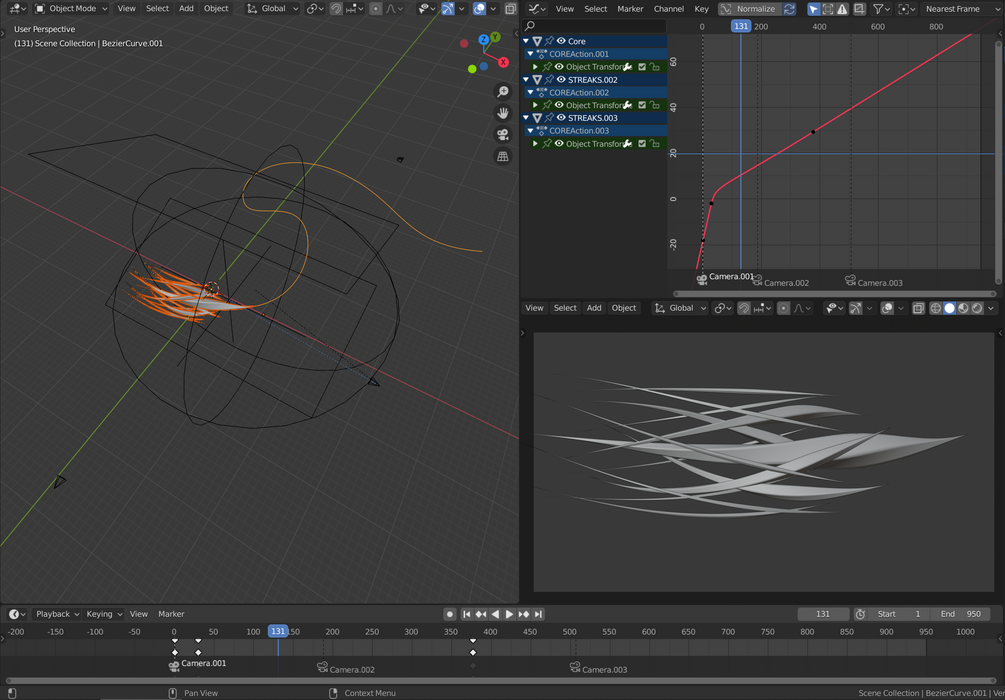Toggle only selected arrow filter icon
Screen dimensions: 1005x700
click(x=813, y=9)
